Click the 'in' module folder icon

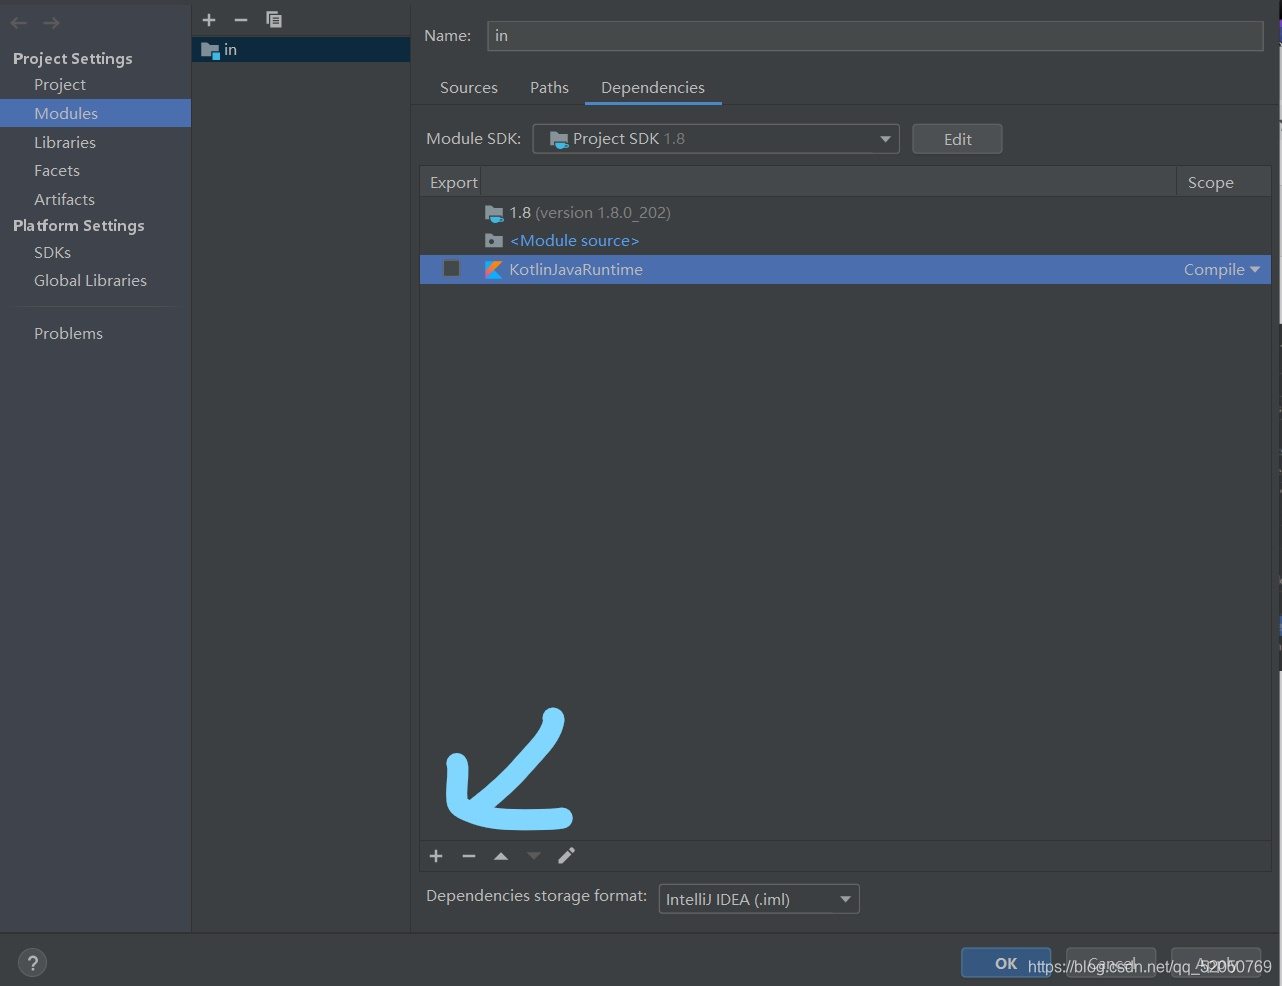click(210, 50)
